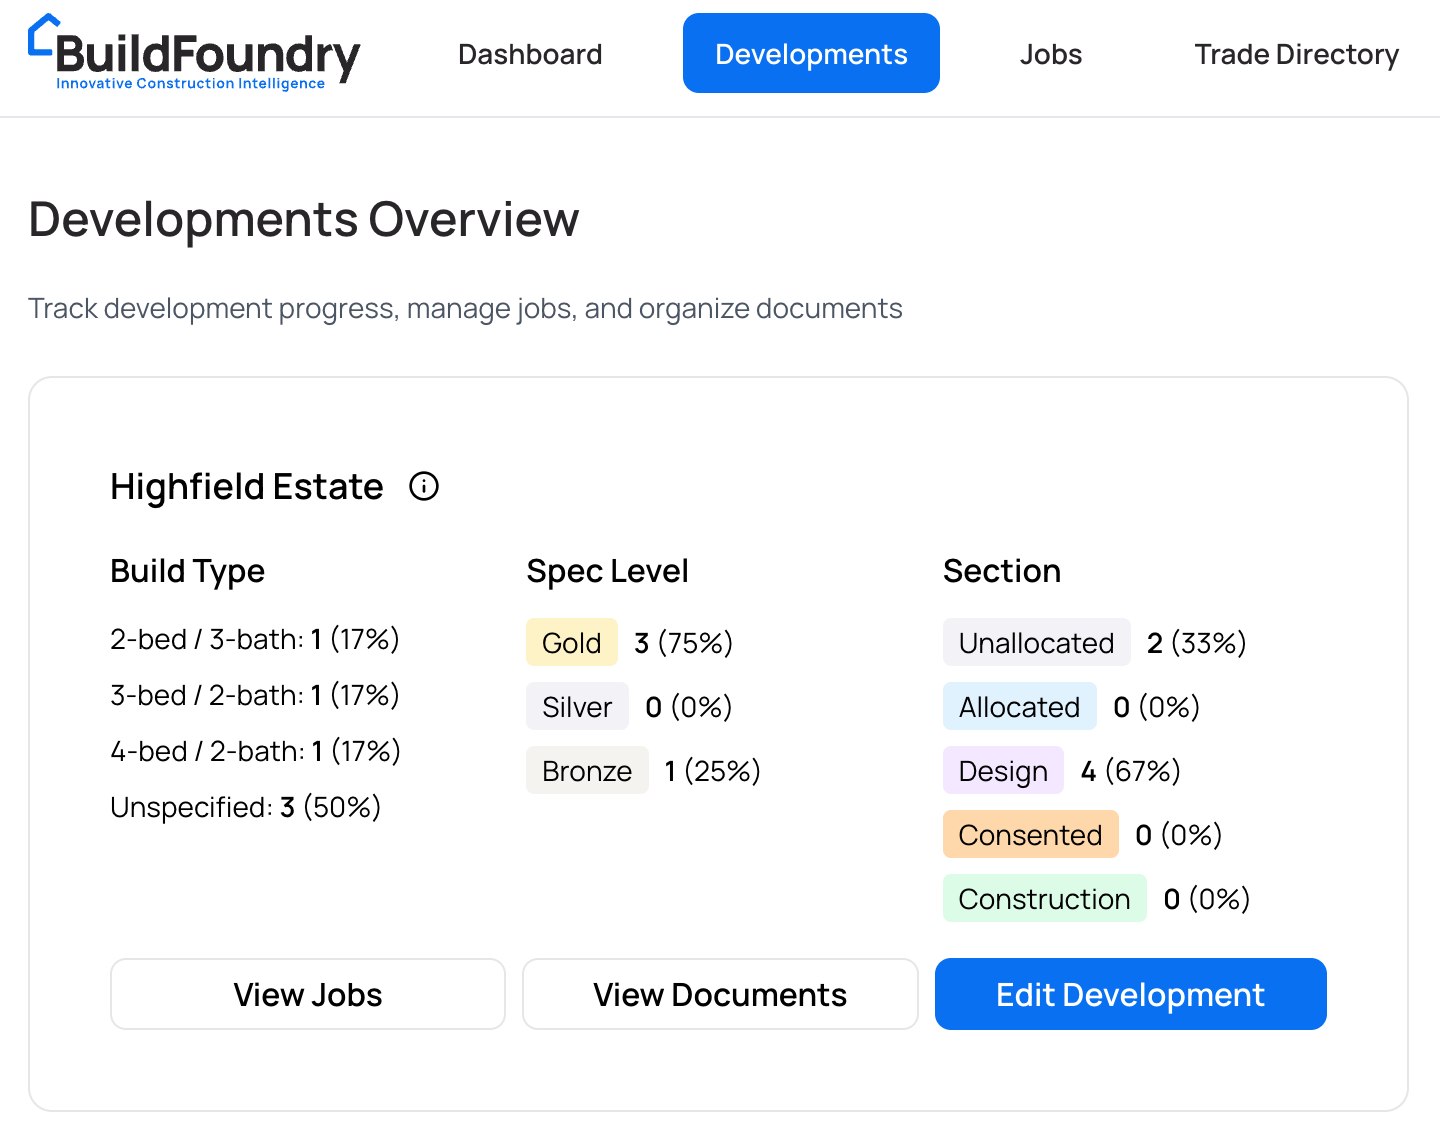
Task: Click the Developments Overview heading
Action: click(304, 219)
